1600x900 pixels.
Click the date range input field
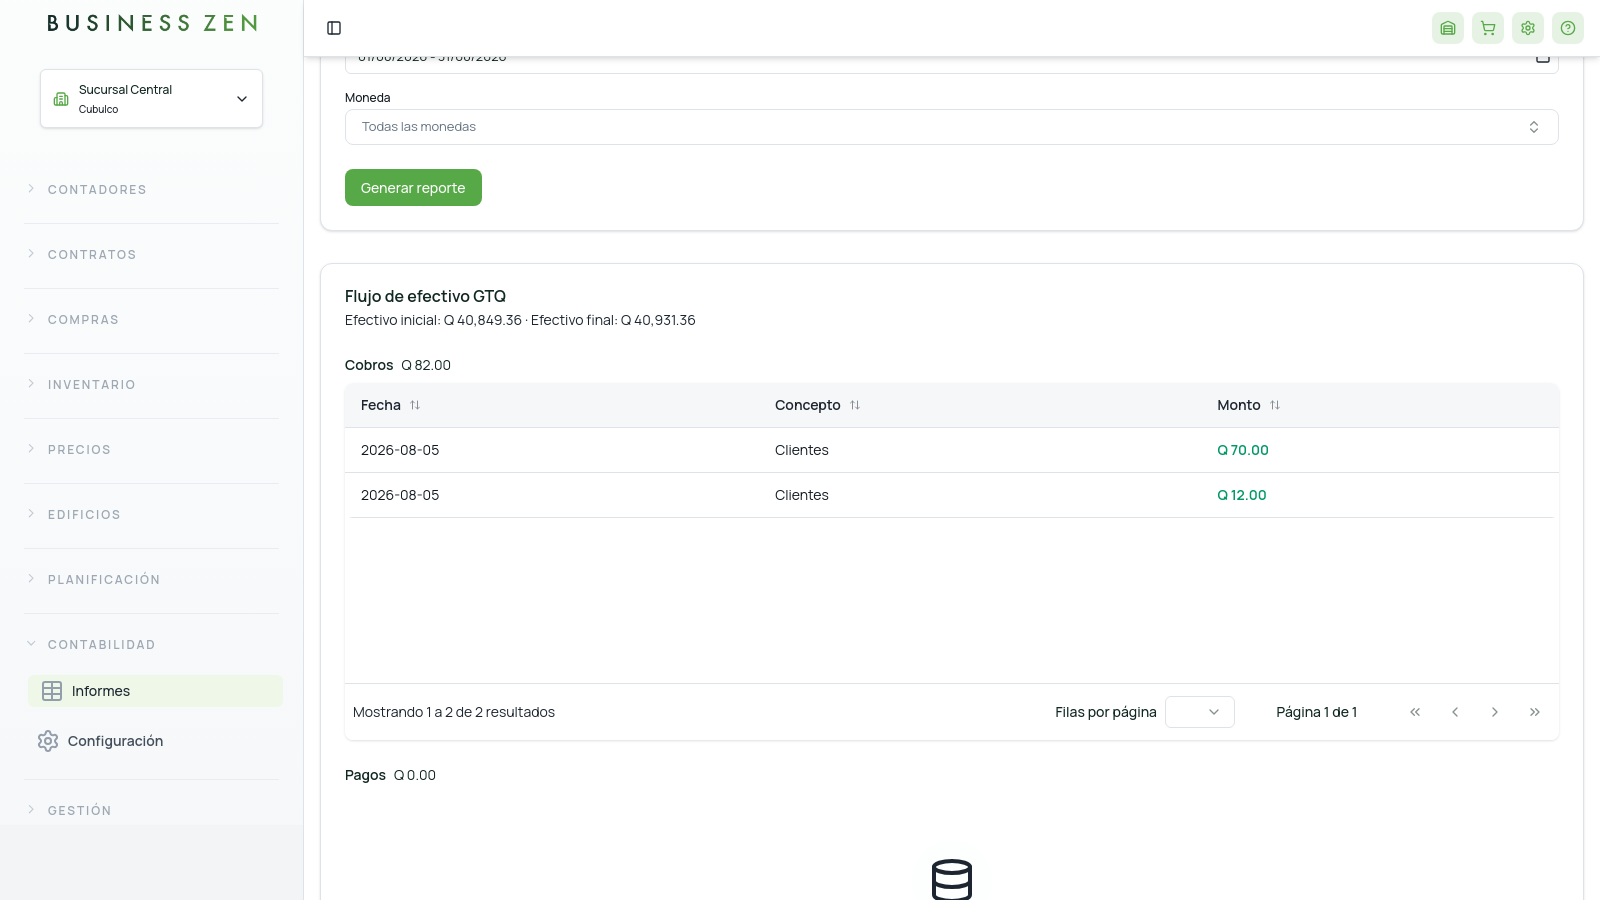coord(952,64)
